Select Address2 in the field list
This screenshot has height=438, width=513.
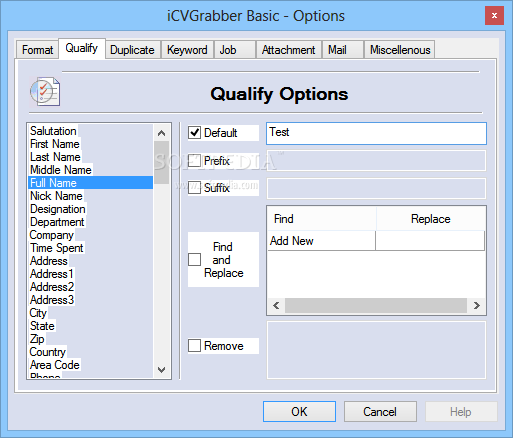click(x=90, y=287)
